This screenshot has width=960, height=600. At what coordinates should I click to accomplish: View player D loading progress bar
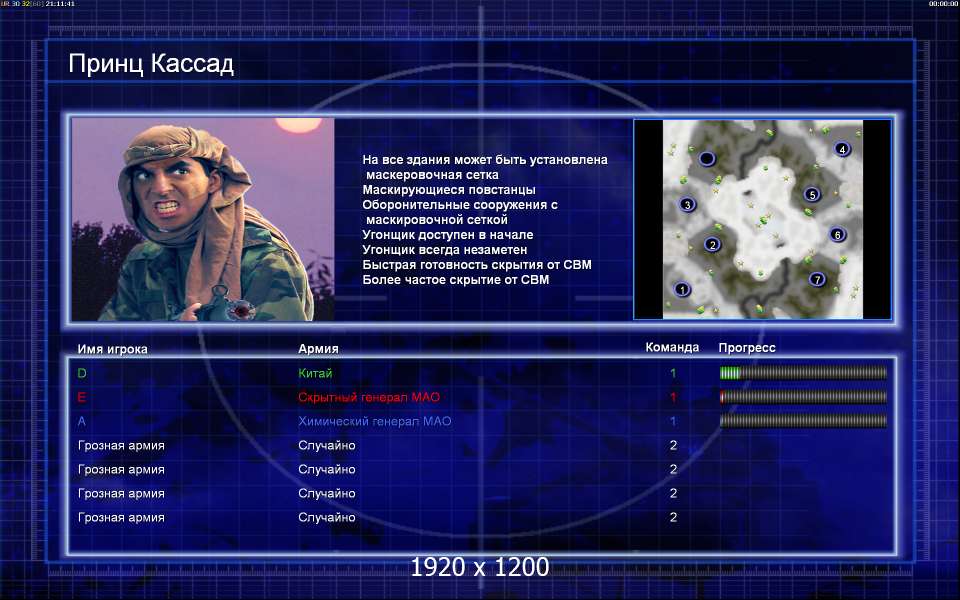coord(803,373)
